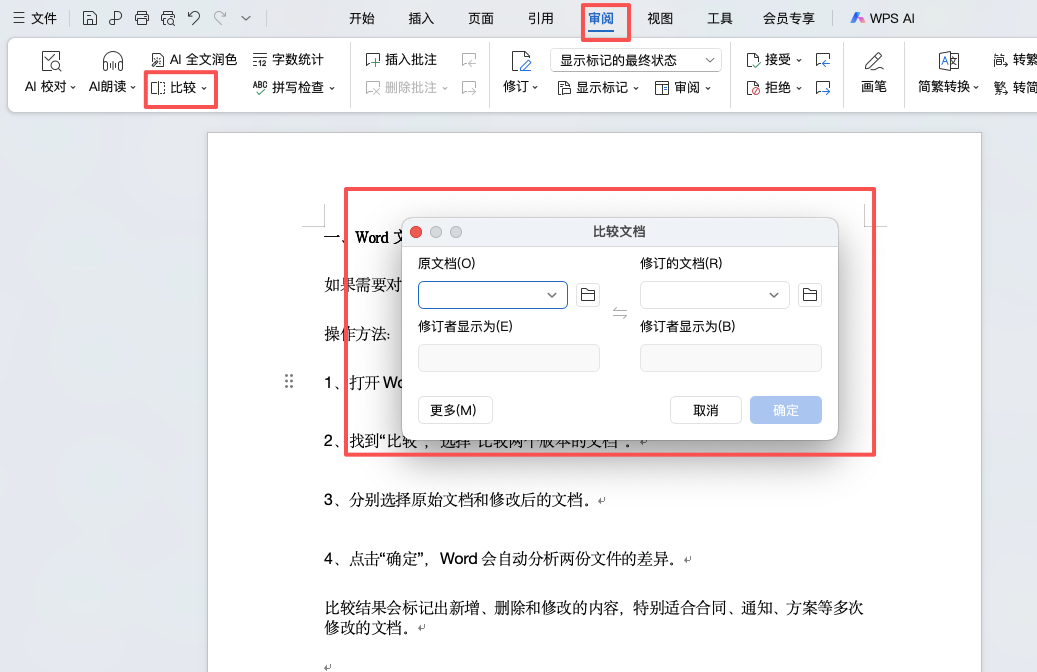Open the 显示标记 dropdown
Viewport: 1037px width, 672px height.
pyautogui.click(x=598, y=87)
